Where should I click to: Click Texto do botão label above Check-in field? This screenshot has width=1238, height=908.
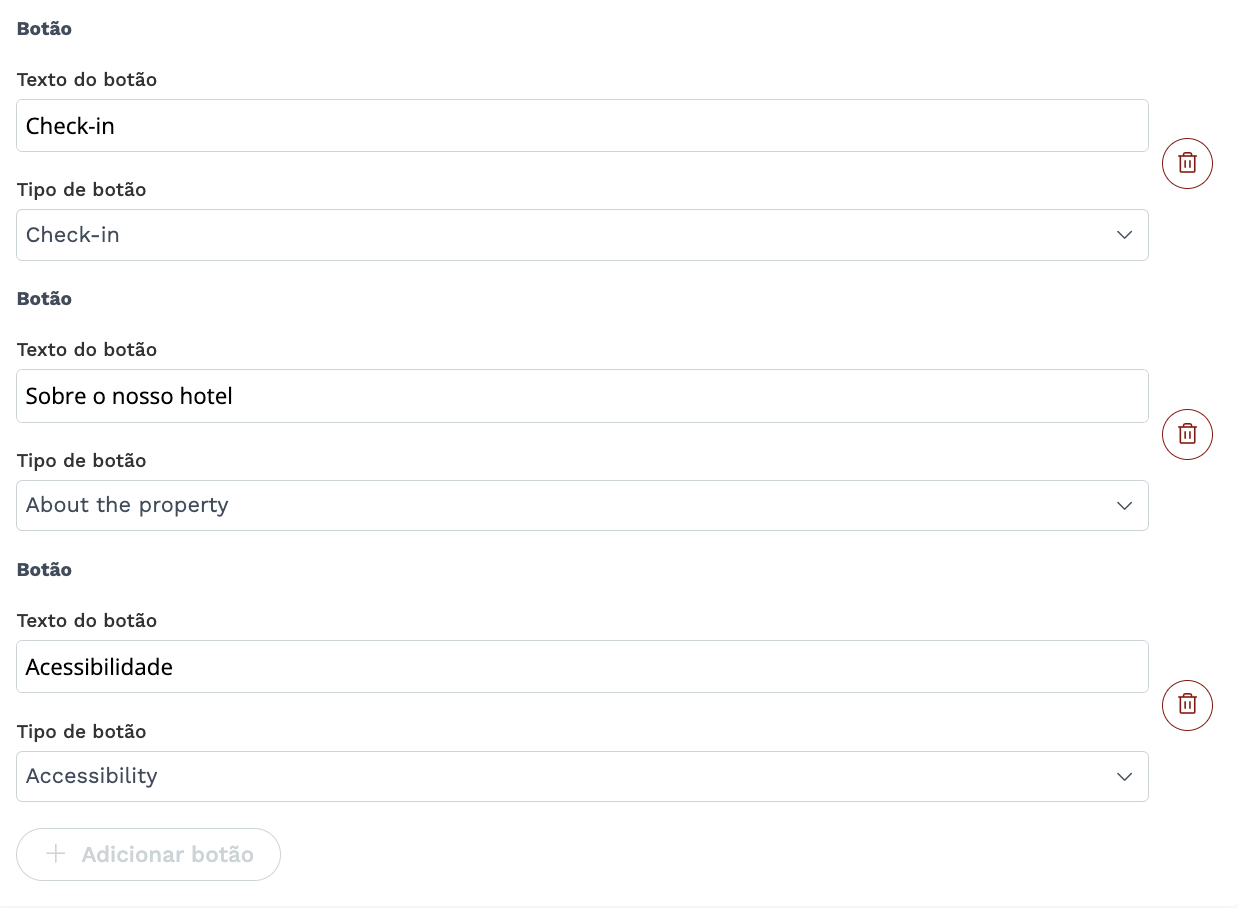pyautogui.click(x=87, y=80)
